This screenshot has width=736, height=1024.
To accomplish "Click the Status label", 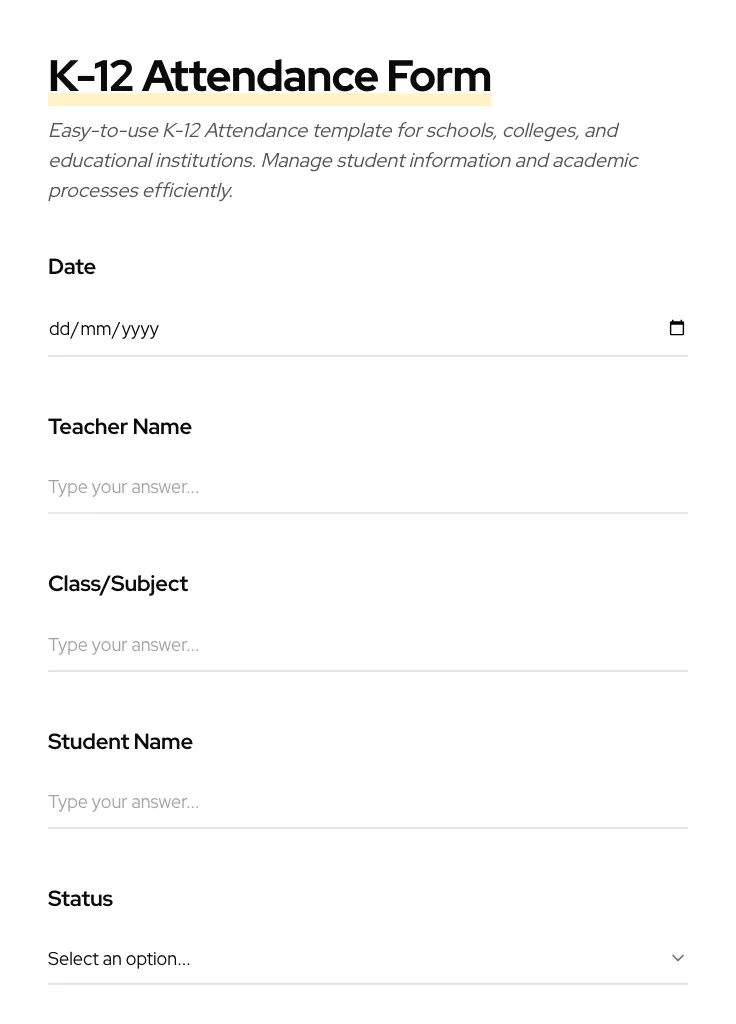I will coord(80,898).
